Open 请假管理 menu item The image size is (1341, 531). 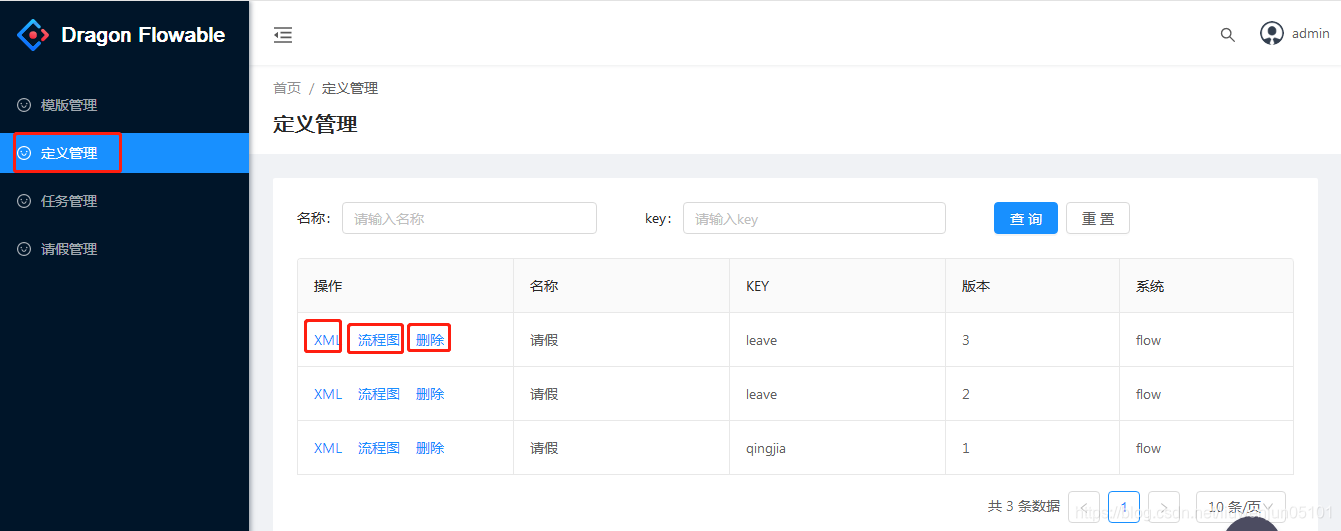[x=124, y=249]
